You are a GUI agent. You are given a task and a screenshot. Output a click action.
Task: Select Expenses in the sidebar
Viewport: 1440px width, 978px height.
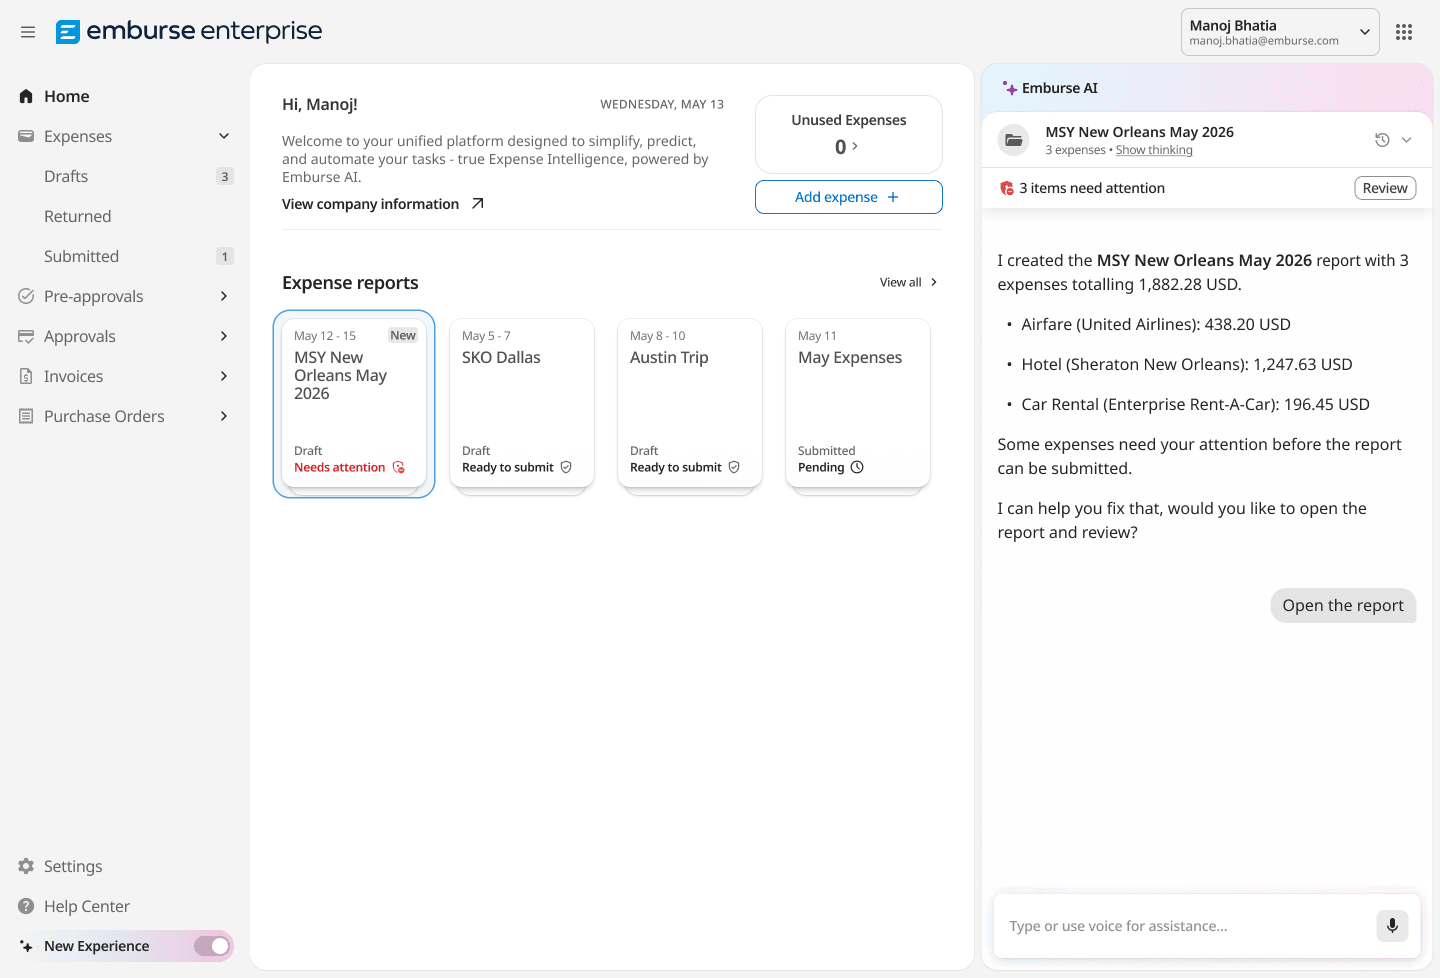[x=78, y=136]
